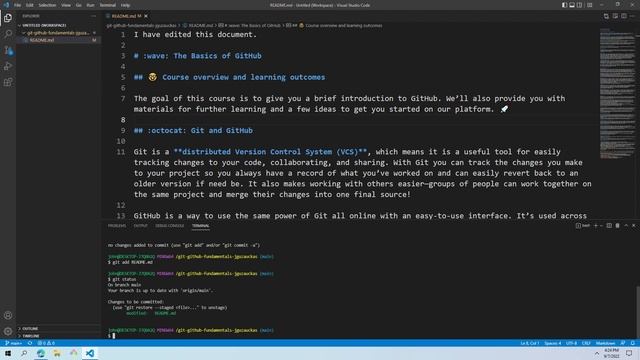Split the editor right
The width and height of the screenshot is (640, 360).
pyautogui.click(x=624, y=16)
